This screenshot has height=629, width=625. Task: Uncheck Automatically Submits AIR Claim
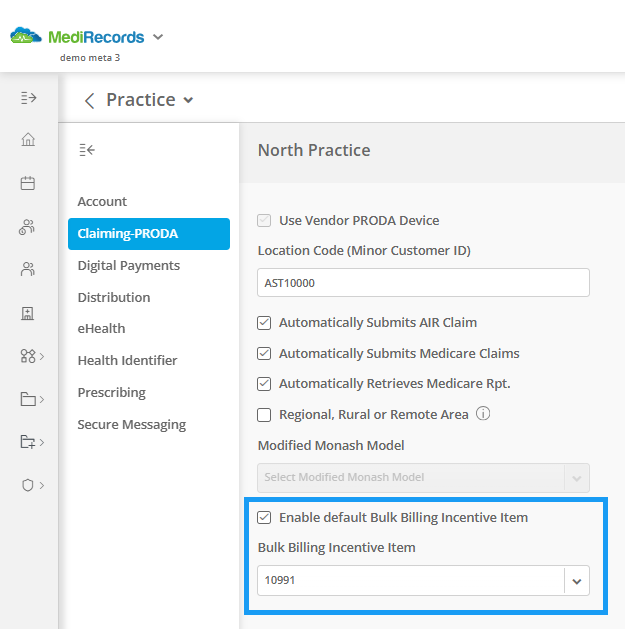point(264,323)
